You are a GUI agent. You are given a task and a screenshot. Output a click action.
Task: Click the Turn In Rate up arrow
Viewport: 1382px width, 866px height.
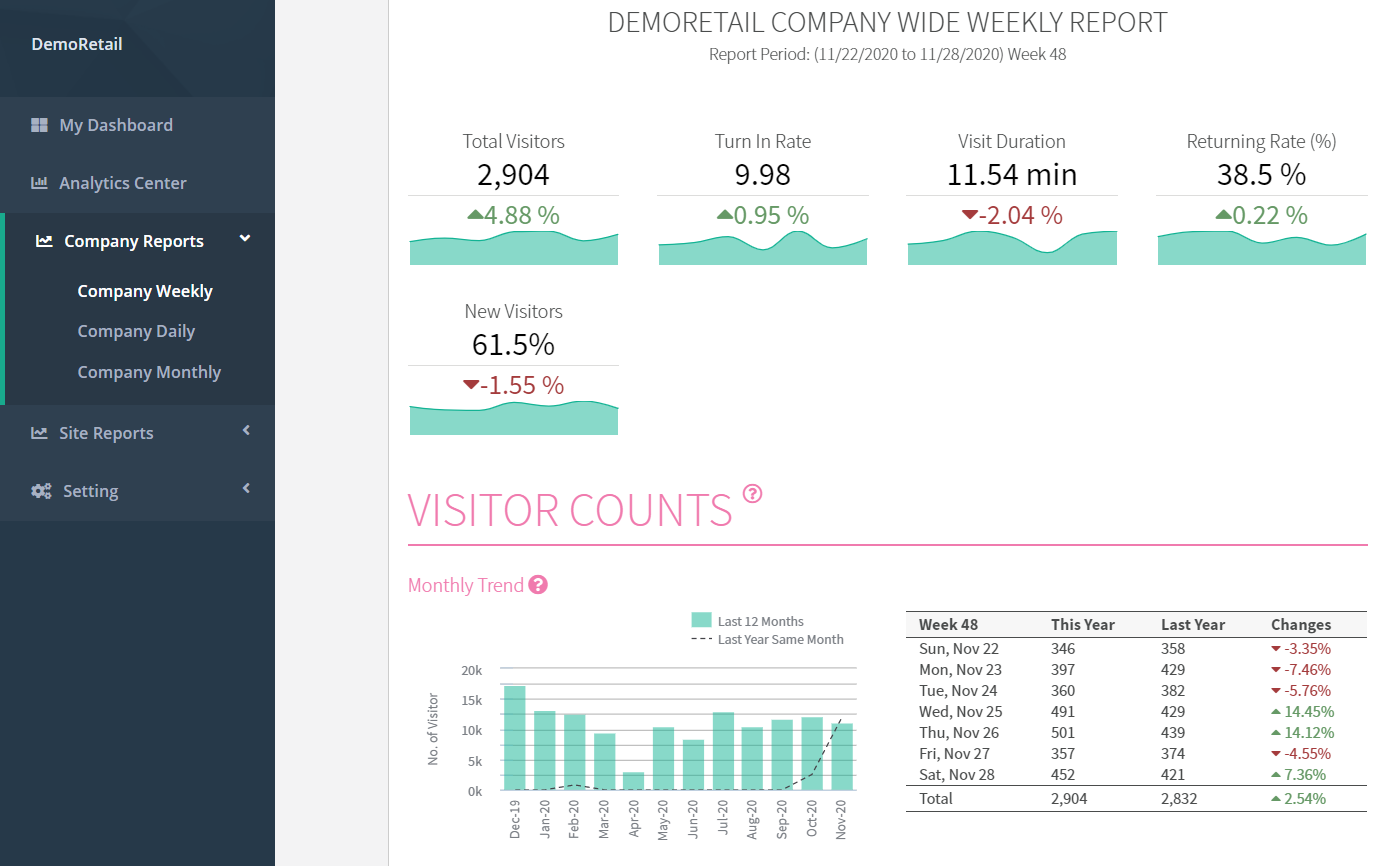coord(725,214)
